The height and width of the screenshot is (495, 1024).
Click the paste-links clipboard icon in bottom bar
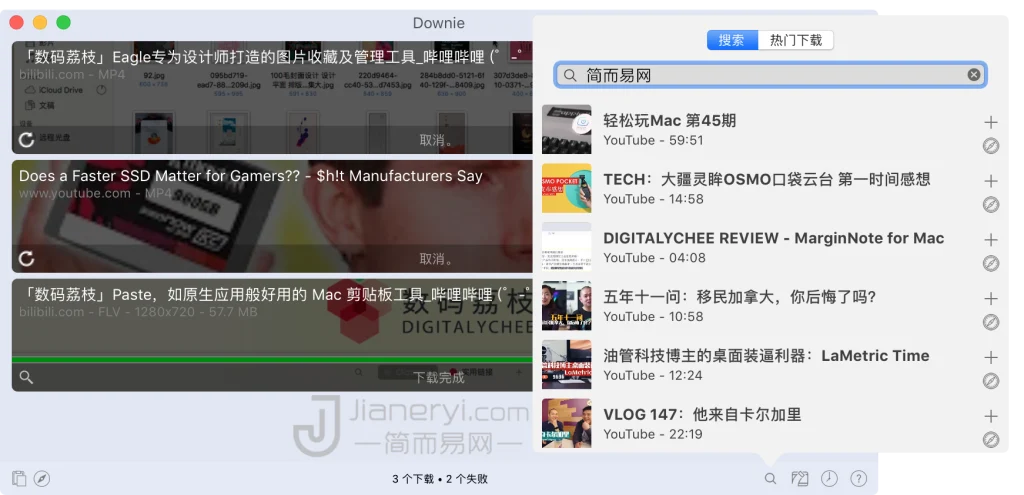click(x=19, y=479)
